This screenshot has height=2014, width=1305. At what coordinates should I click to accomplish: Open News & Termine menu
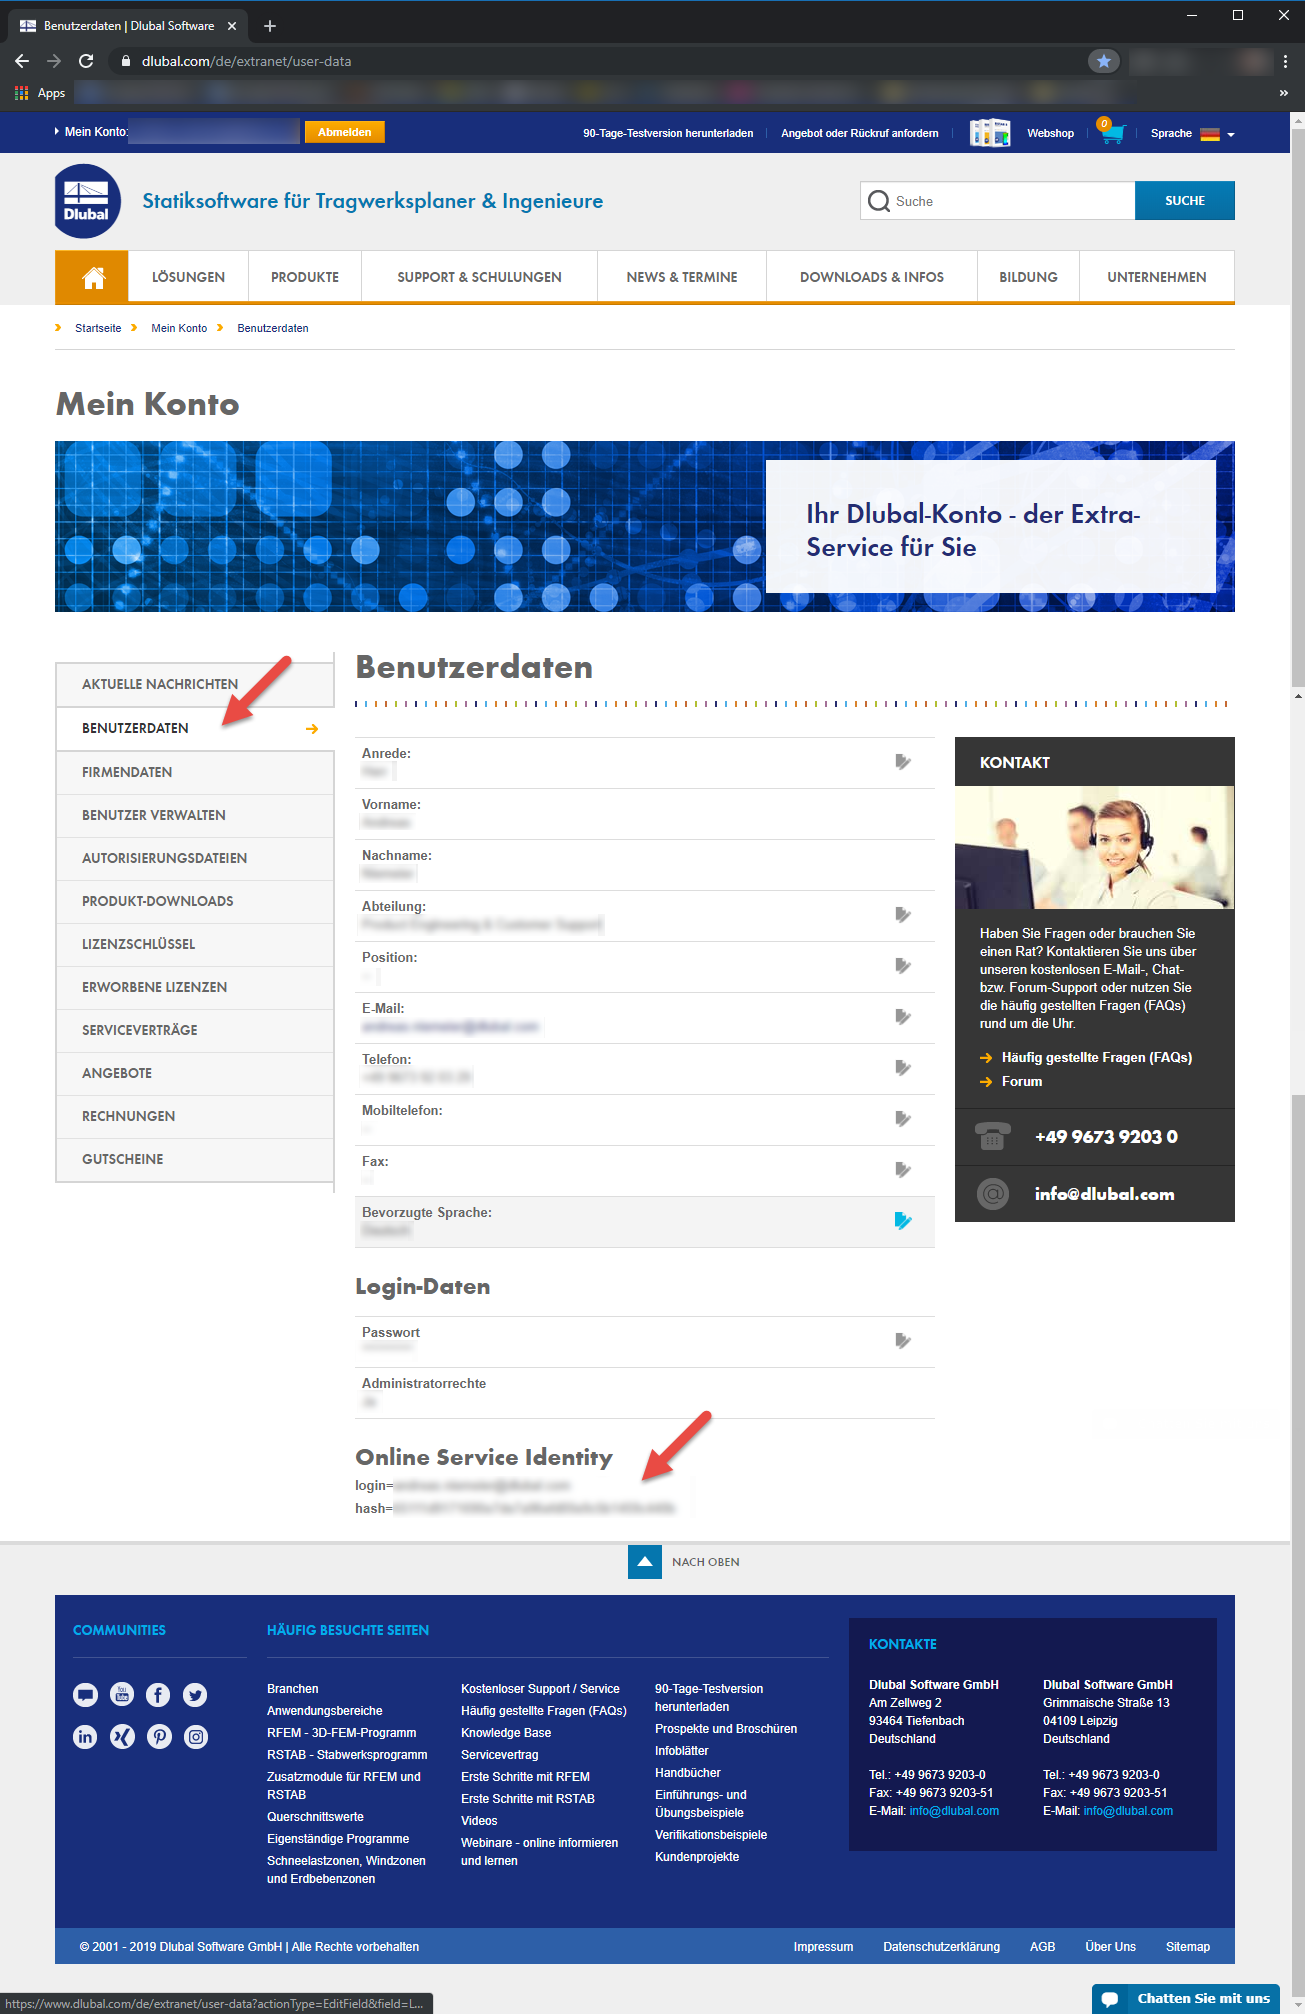(x=682, y=277)
